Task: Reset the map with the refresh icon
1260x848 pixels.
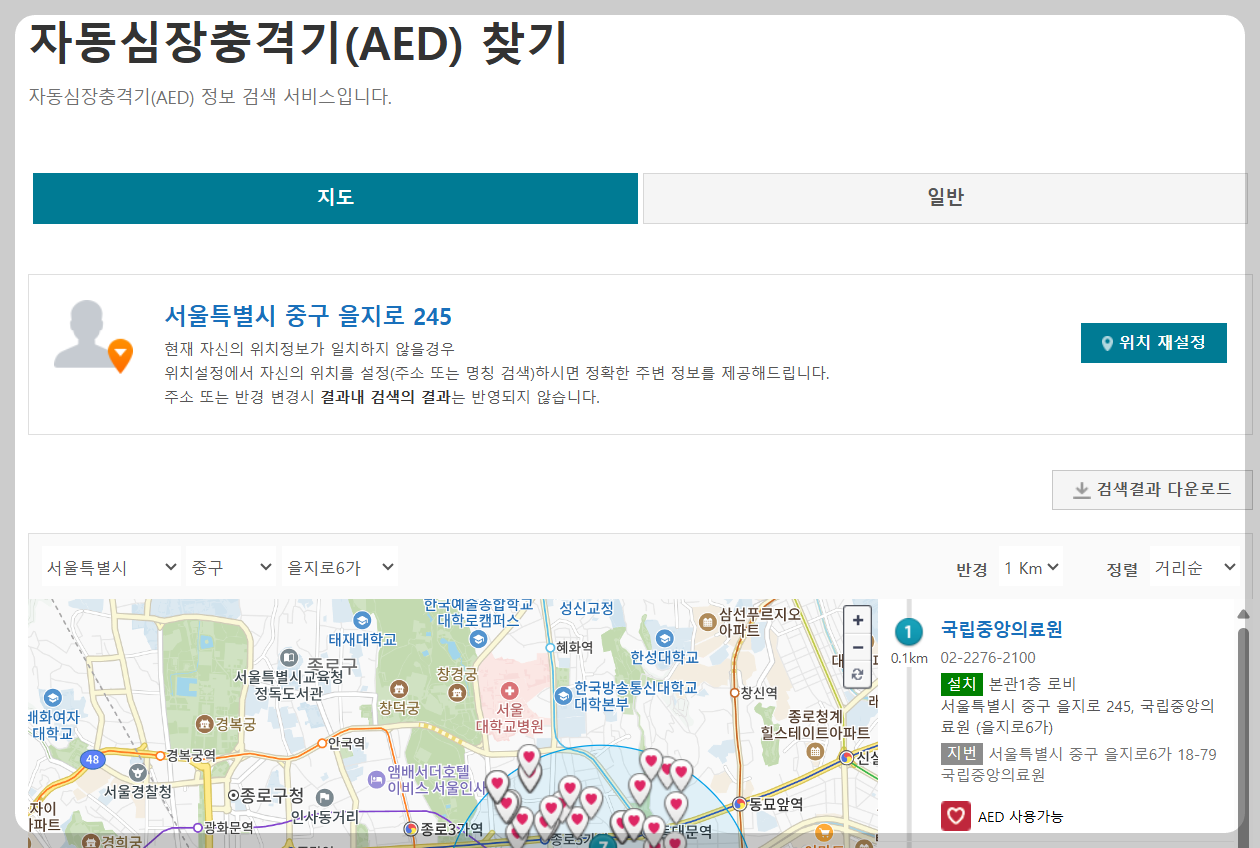Action: 857,674
